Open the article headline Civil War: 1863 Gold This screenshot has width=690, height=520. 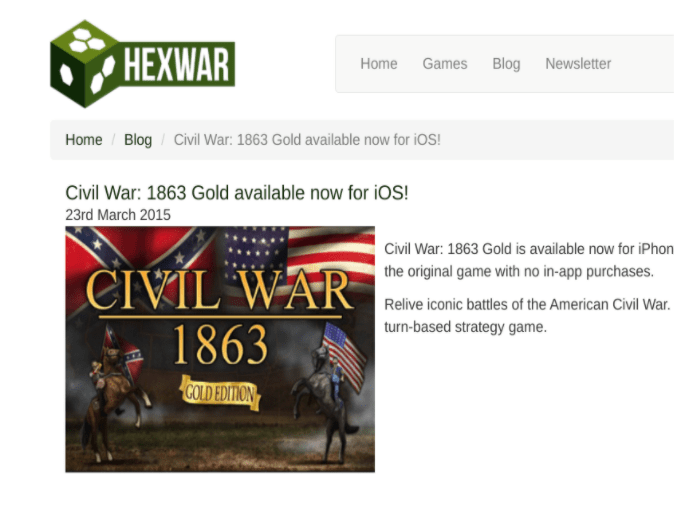237,193
